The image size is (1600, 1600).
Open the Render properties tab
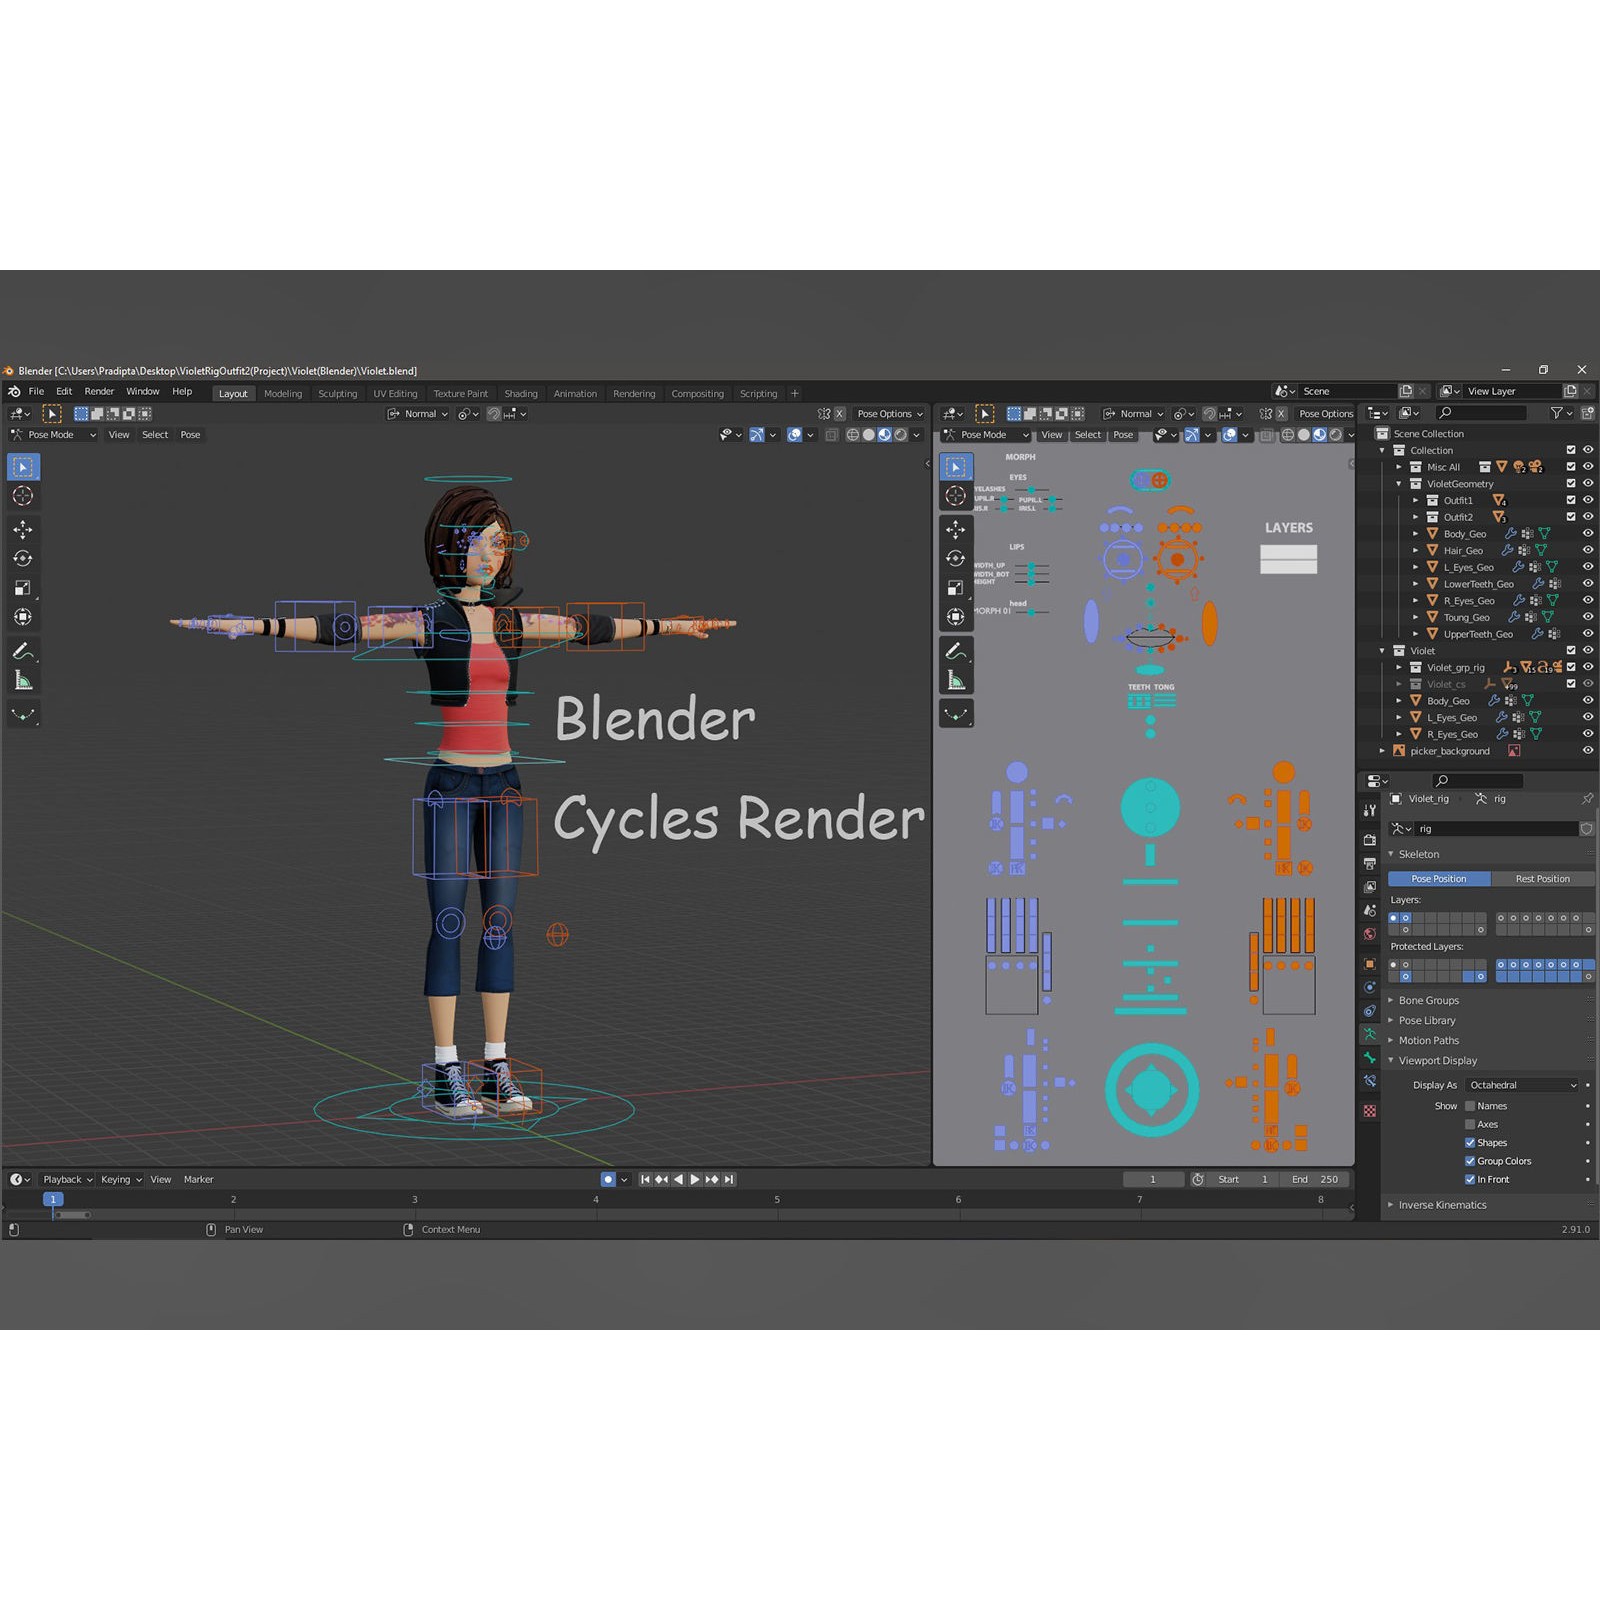1370,840
